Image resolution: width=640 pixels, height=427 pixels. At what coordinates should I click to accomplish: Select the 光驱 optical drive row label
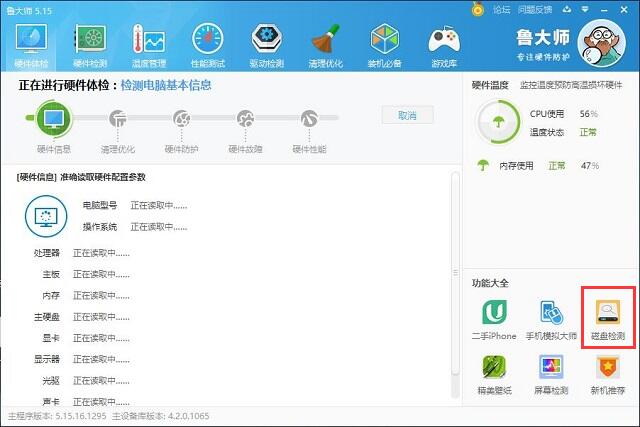(x=51, y=381)
